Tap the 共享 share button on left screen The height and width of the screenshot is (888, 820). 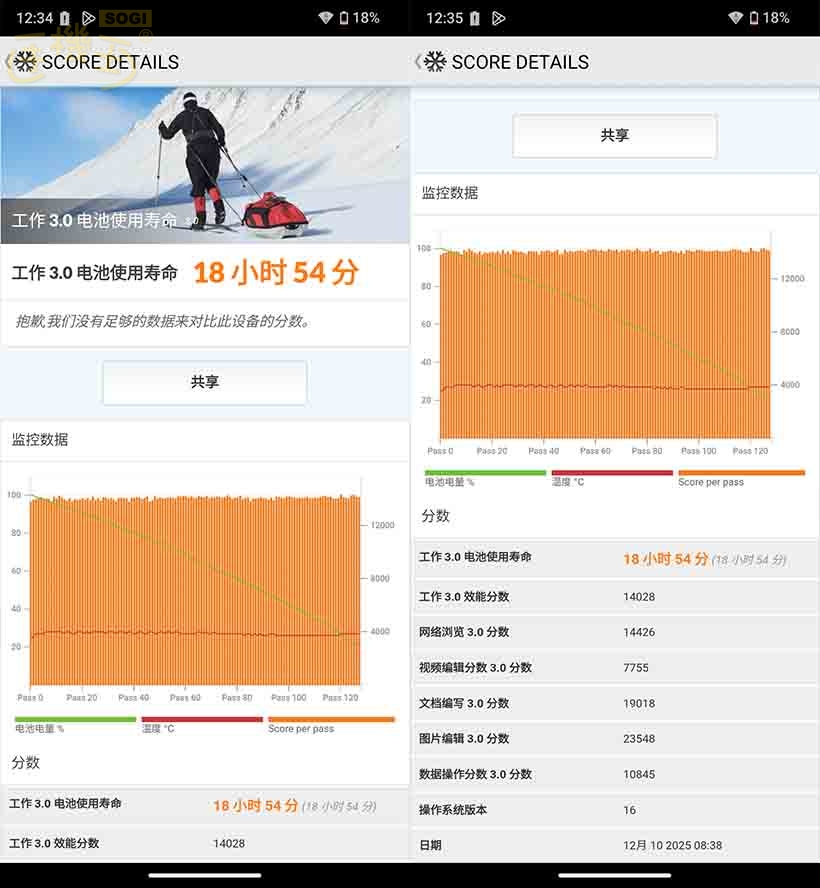(206, 383)
